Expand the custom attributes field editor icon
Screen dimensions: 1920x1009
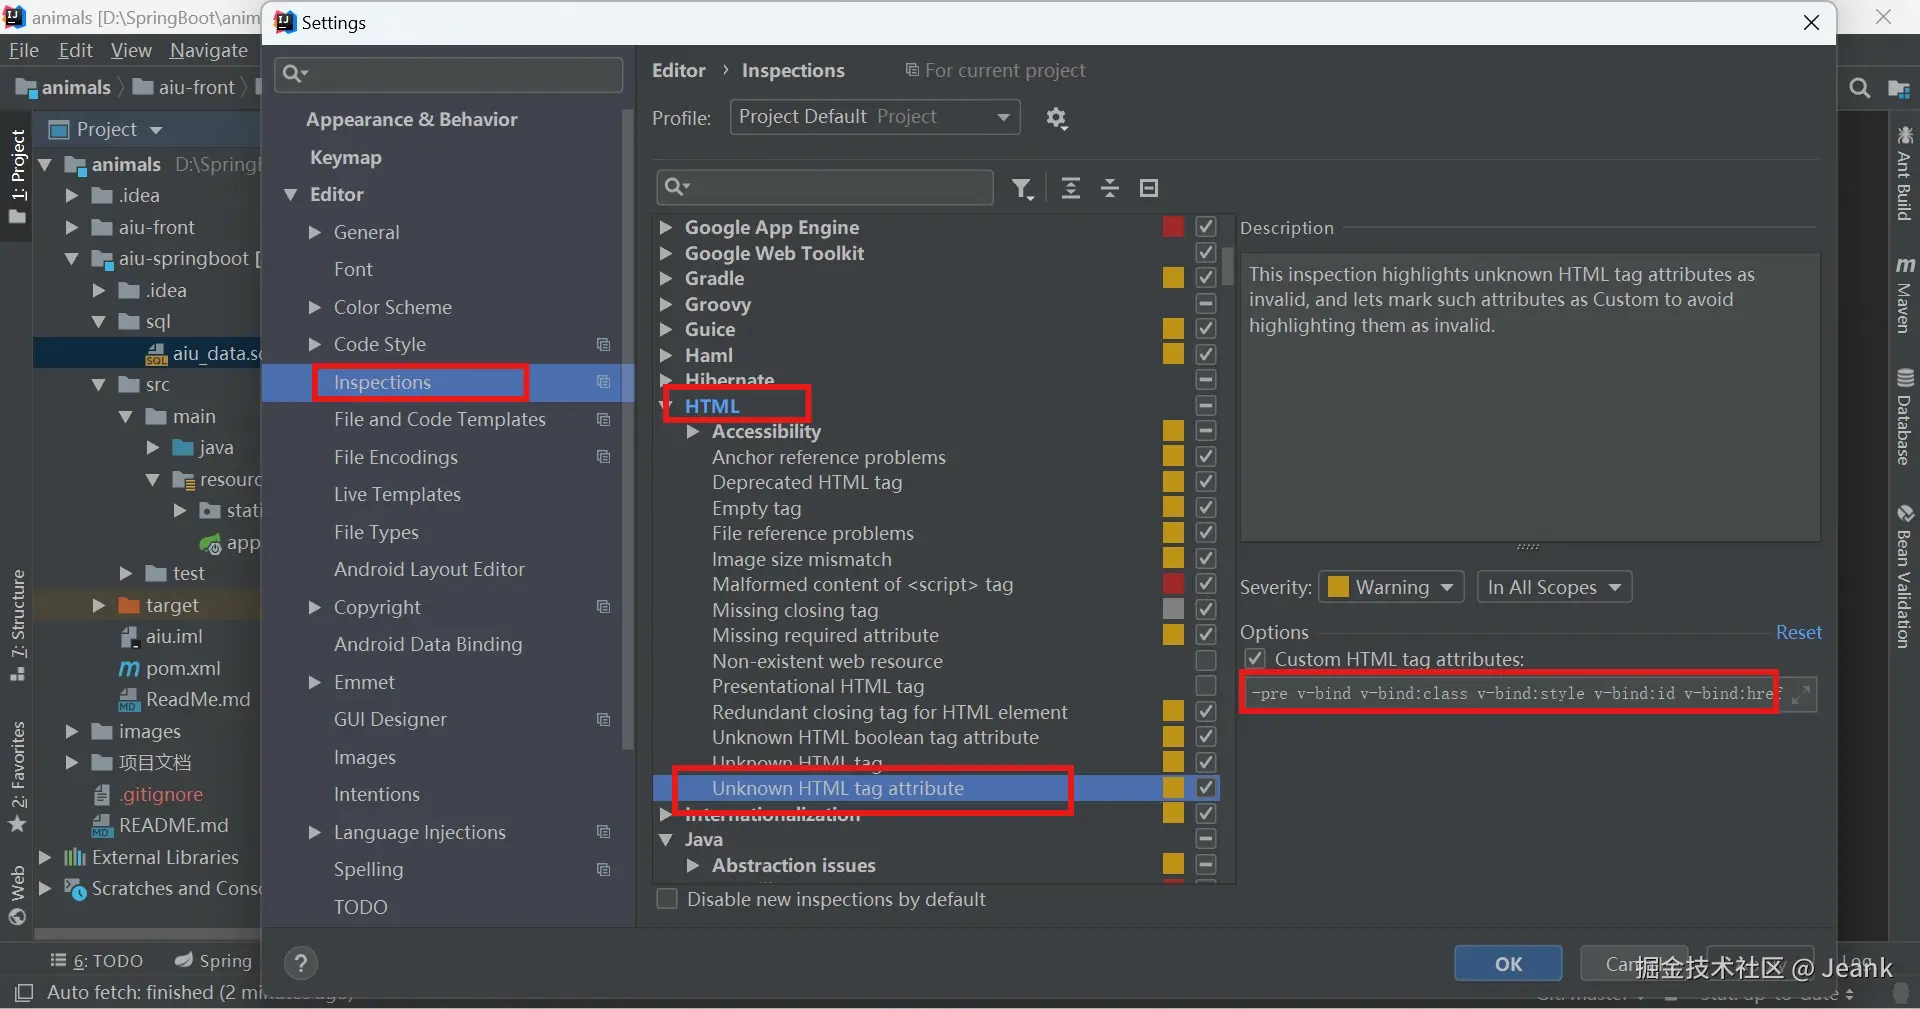[x=1801, y=694]
